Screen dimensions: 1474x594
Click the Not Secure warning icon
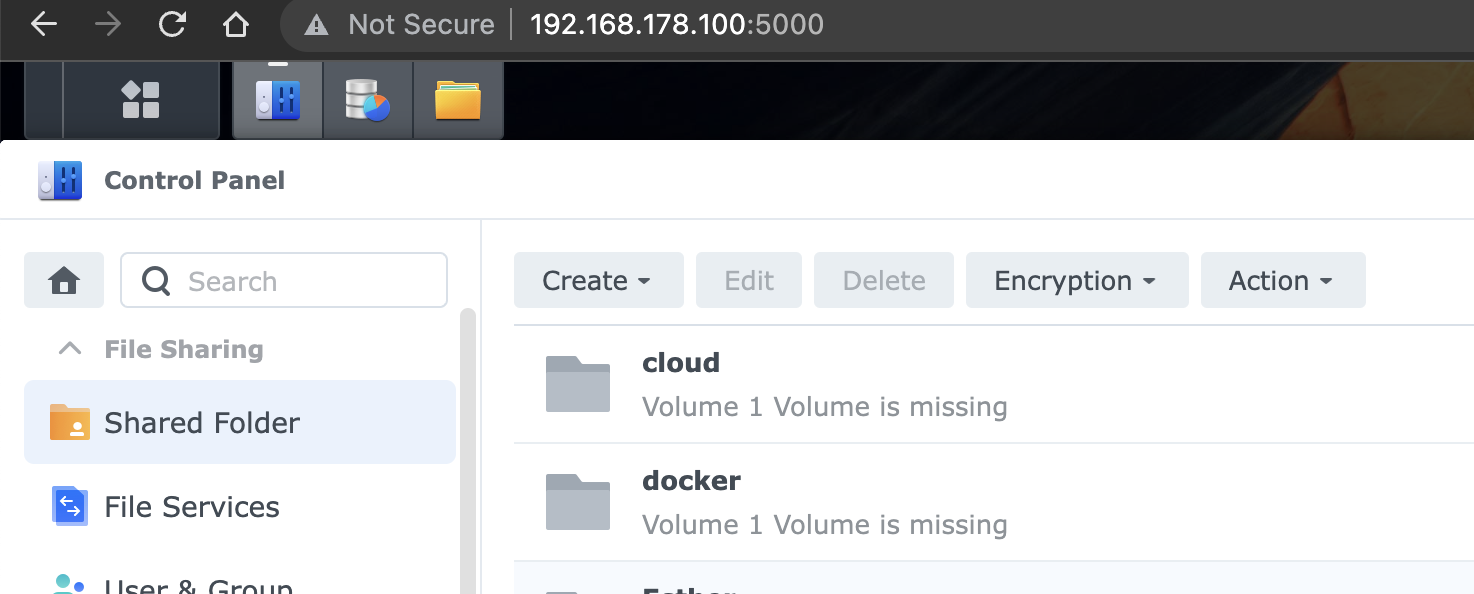[317, 26]
